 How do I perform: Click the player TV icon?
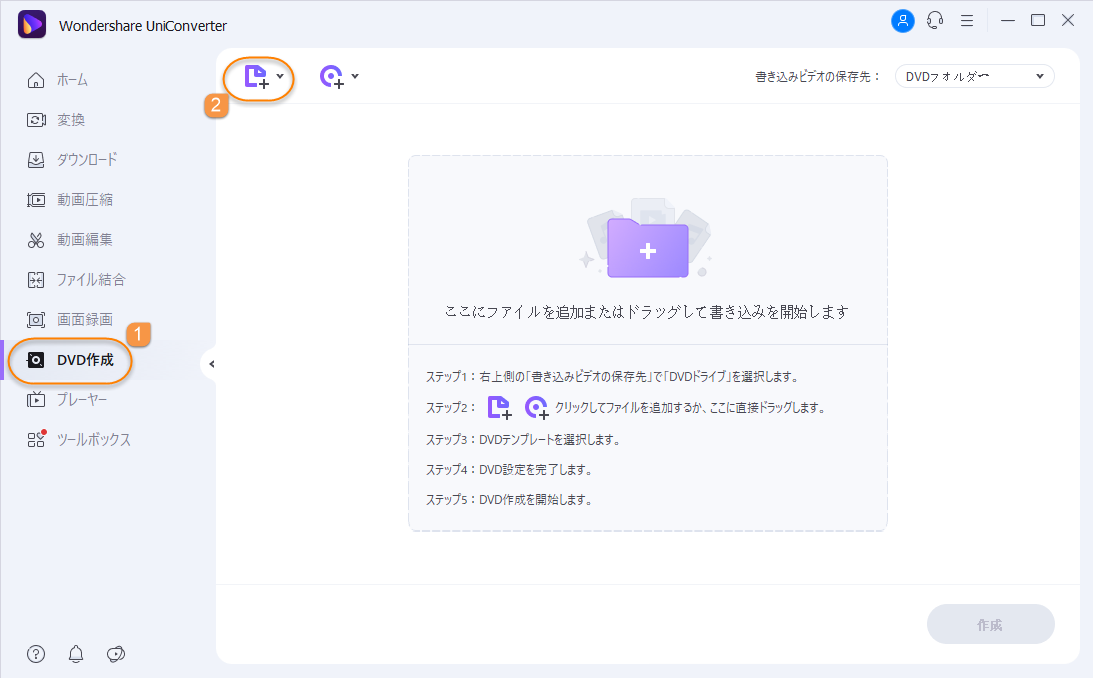click(36, 399)
